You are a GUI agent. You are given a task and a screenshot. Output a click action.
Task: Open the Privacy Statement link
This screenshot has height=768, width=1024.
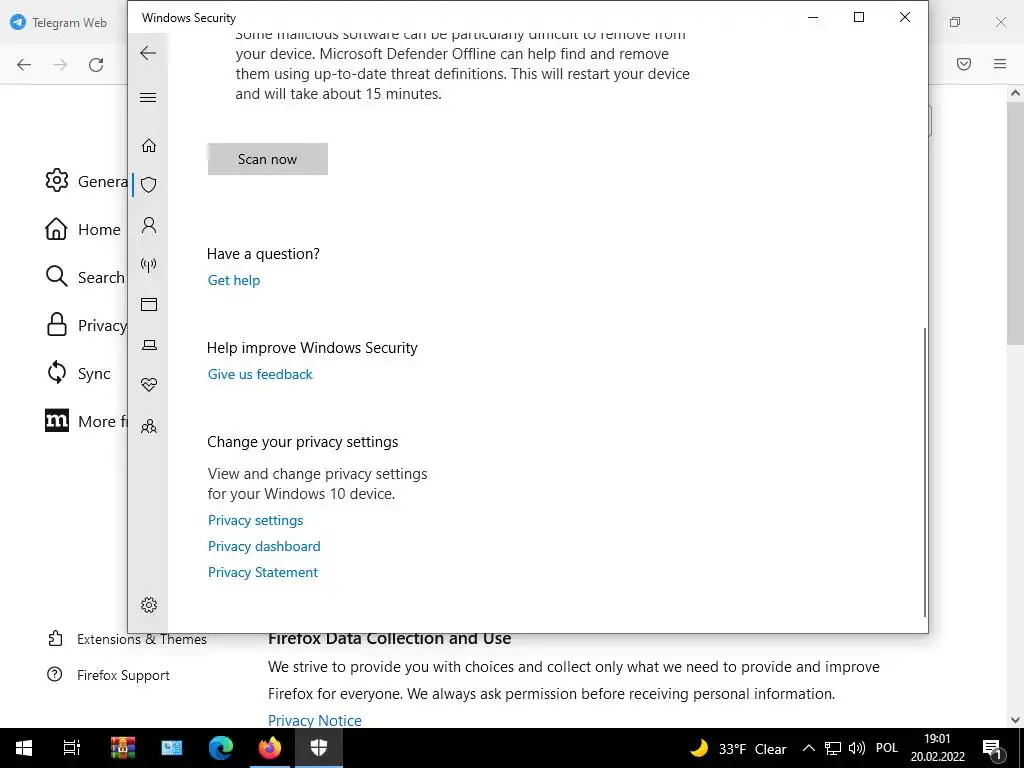coord(263,572)
